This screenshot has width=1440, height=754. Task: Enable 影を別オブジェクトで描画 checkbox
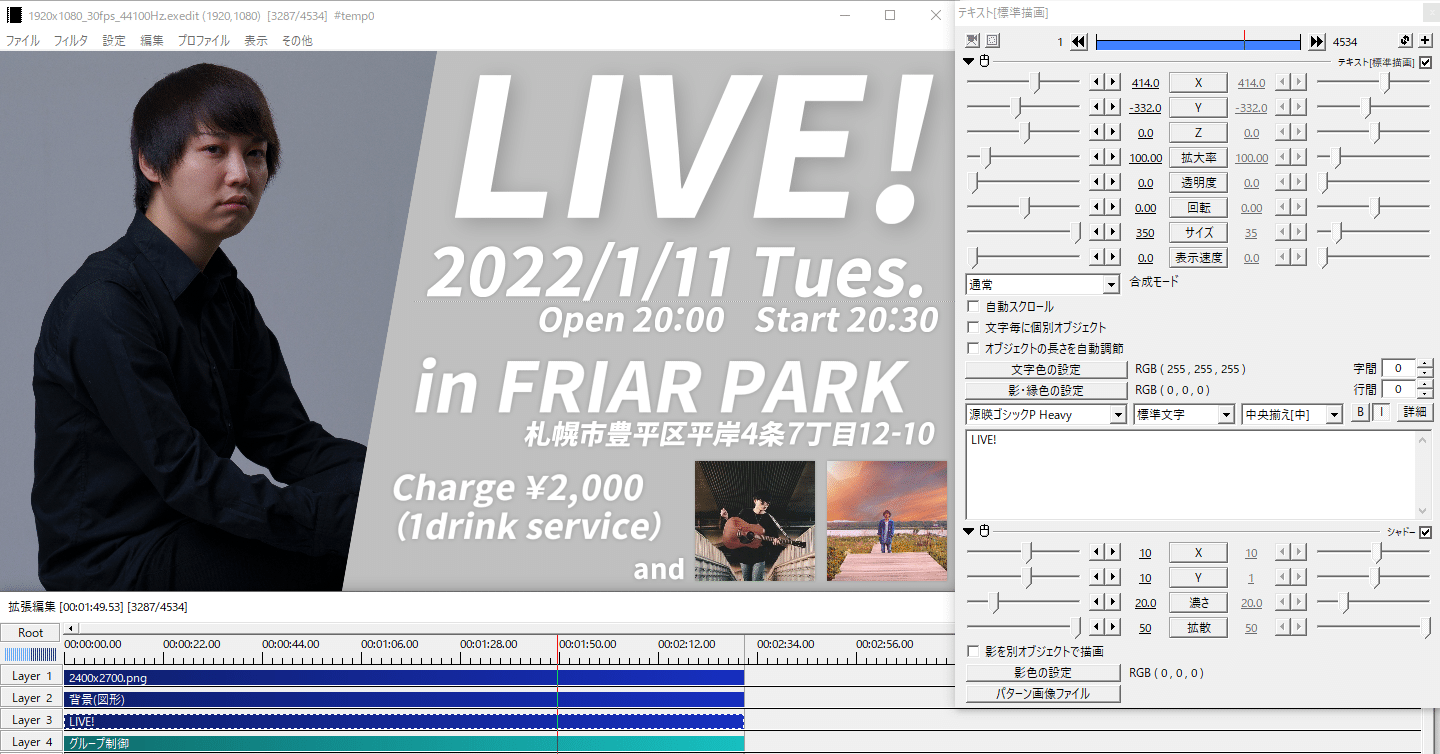click(x=974, y=651)
